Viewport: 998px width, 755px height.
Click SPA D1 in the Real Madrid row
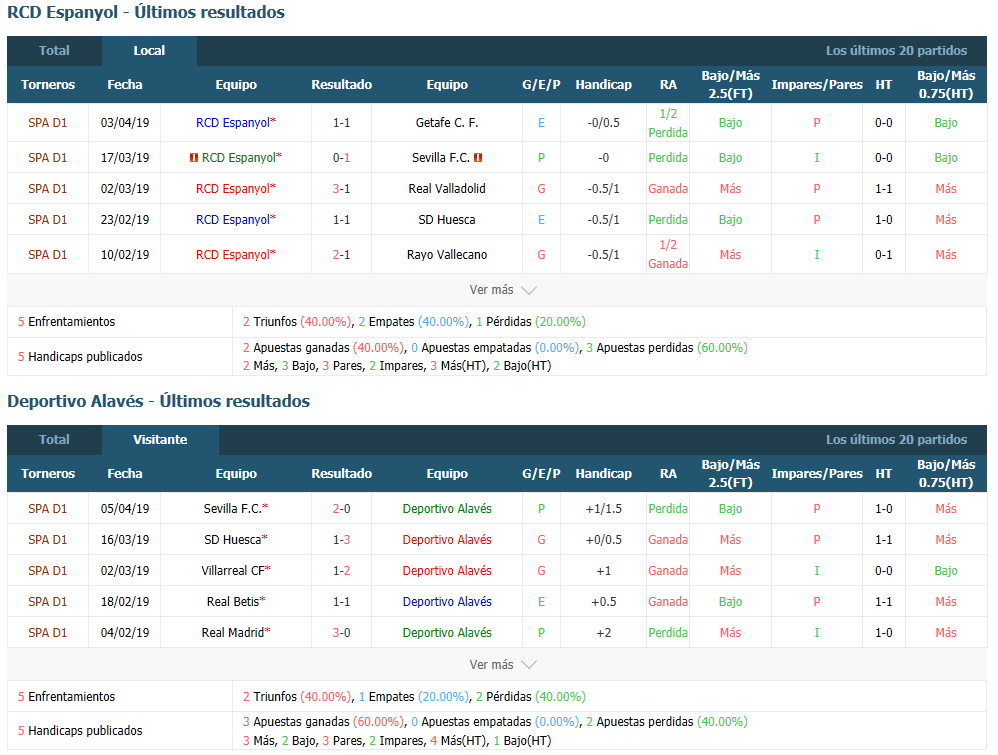[x=48, y=633]
